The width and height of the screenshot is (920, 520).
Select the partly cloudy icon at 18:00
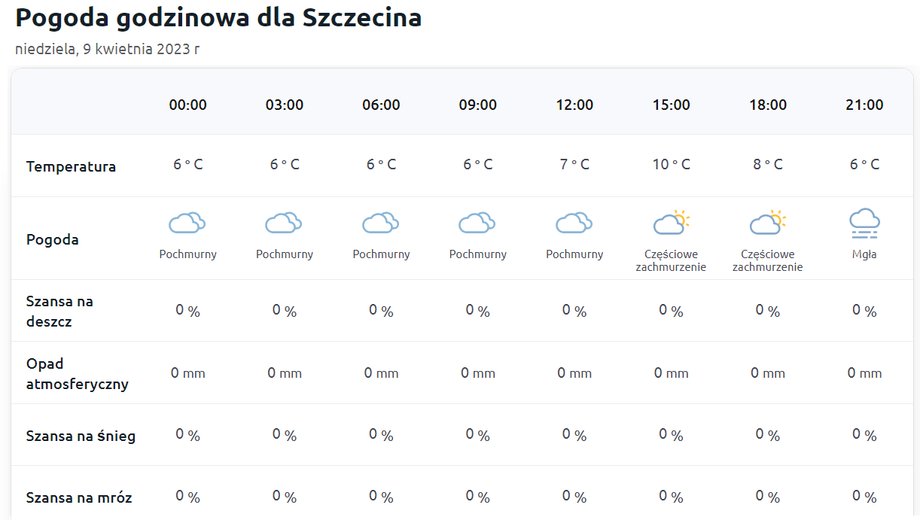click(767, 222)
